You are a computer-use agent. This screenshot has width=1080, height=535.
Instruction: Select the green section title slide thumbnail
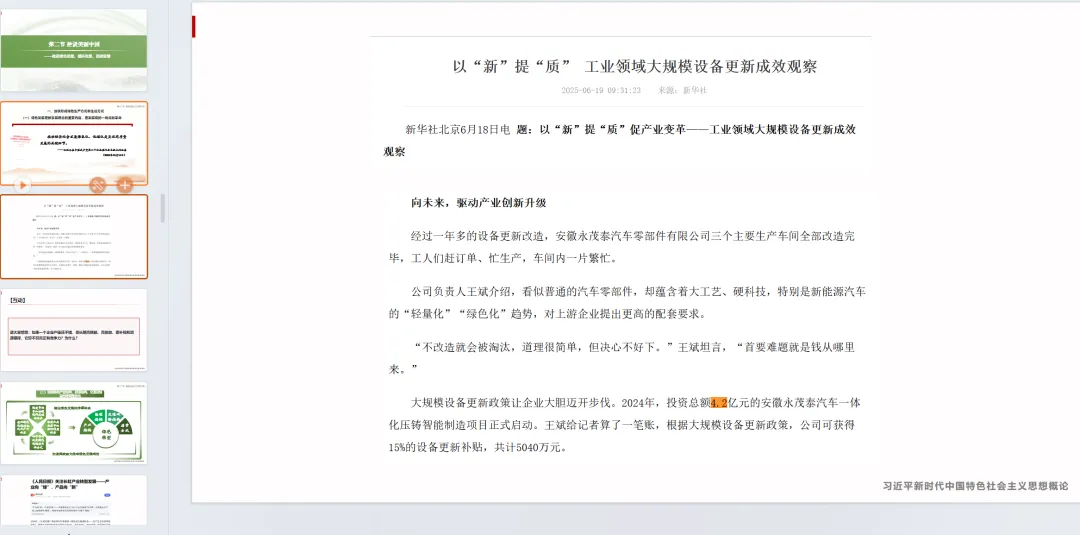(x=74, y=50)
